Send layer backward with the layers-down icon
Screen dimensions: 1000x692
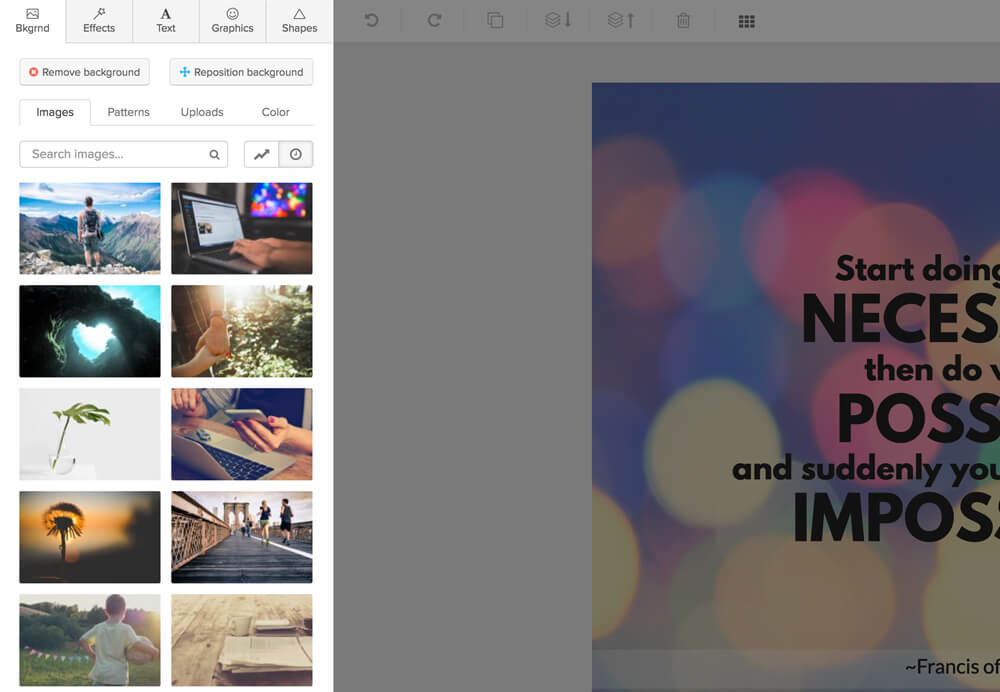tap(558, 20)
